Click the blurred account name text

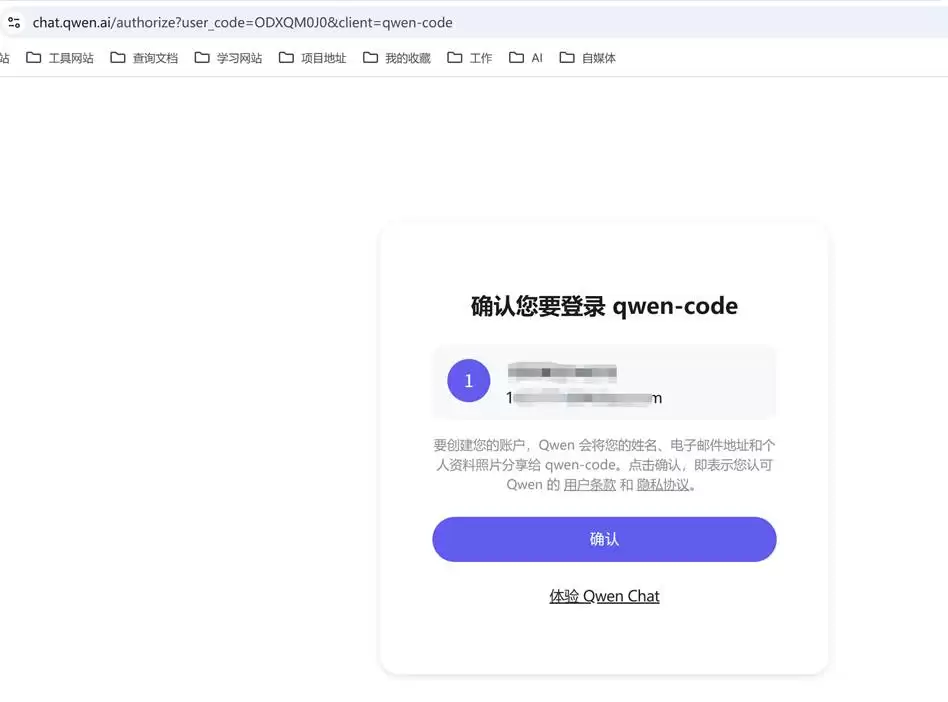561,372
